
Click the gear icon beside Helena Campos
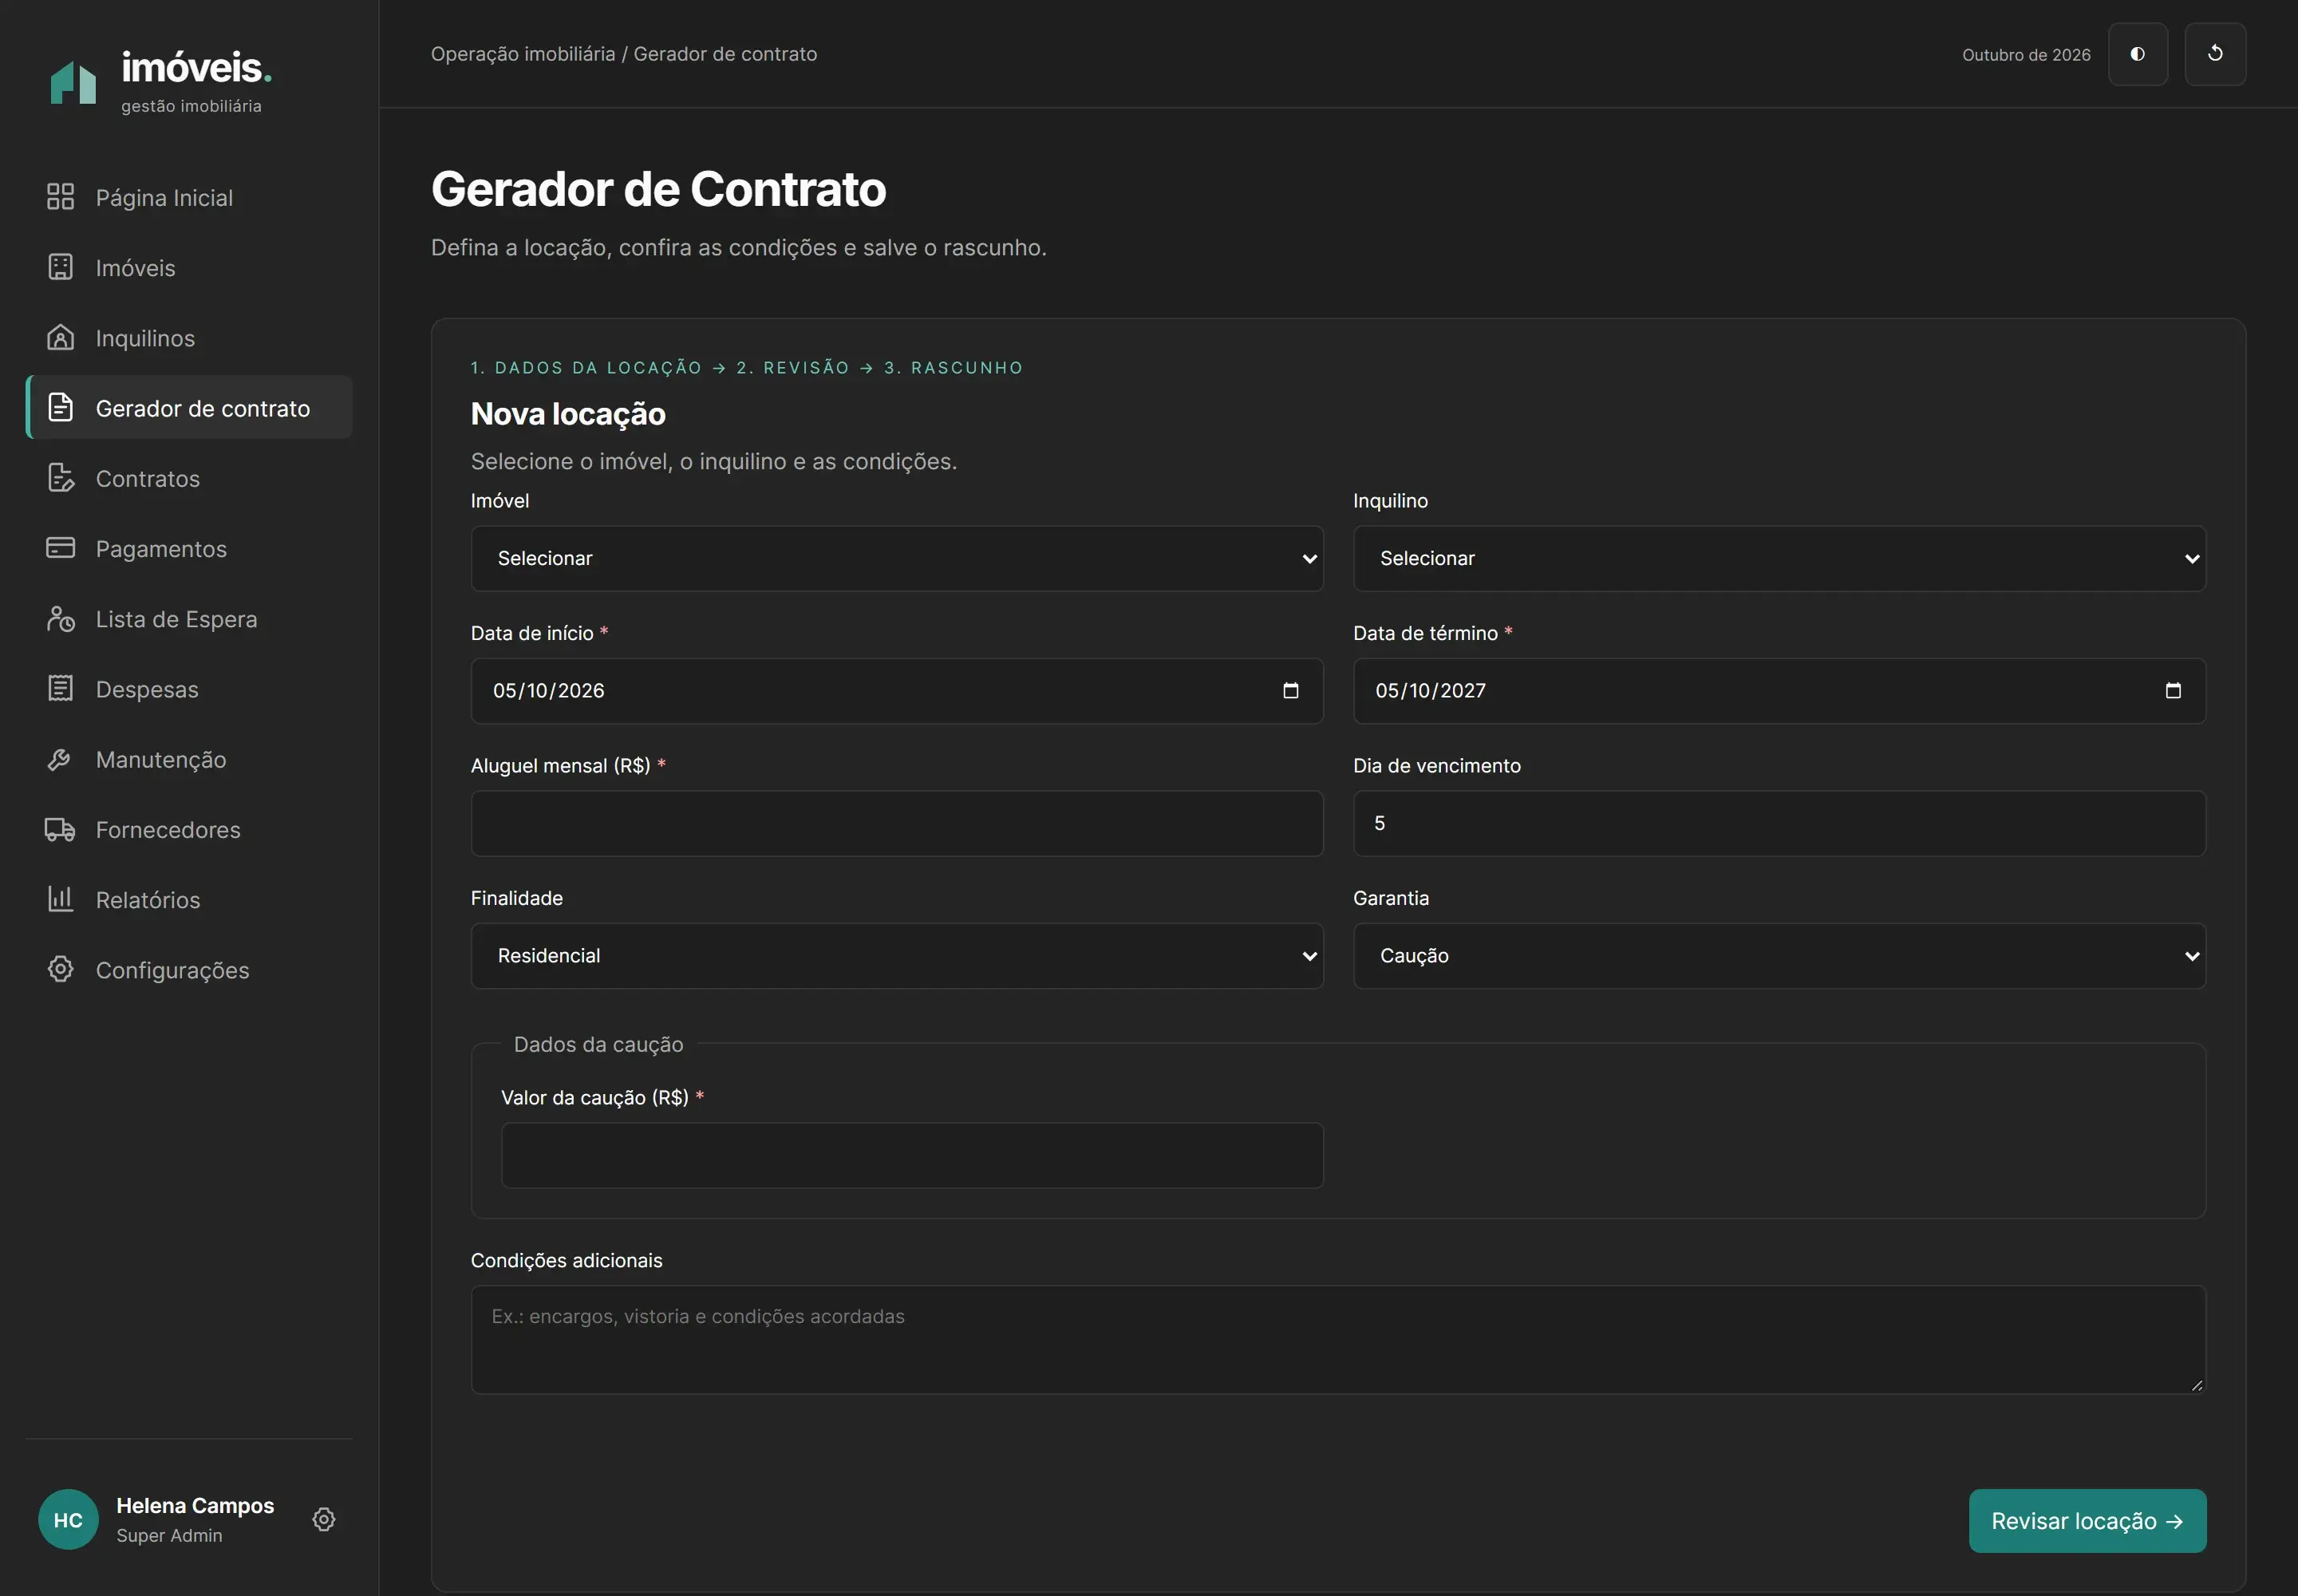click(x=324, y=1519)
